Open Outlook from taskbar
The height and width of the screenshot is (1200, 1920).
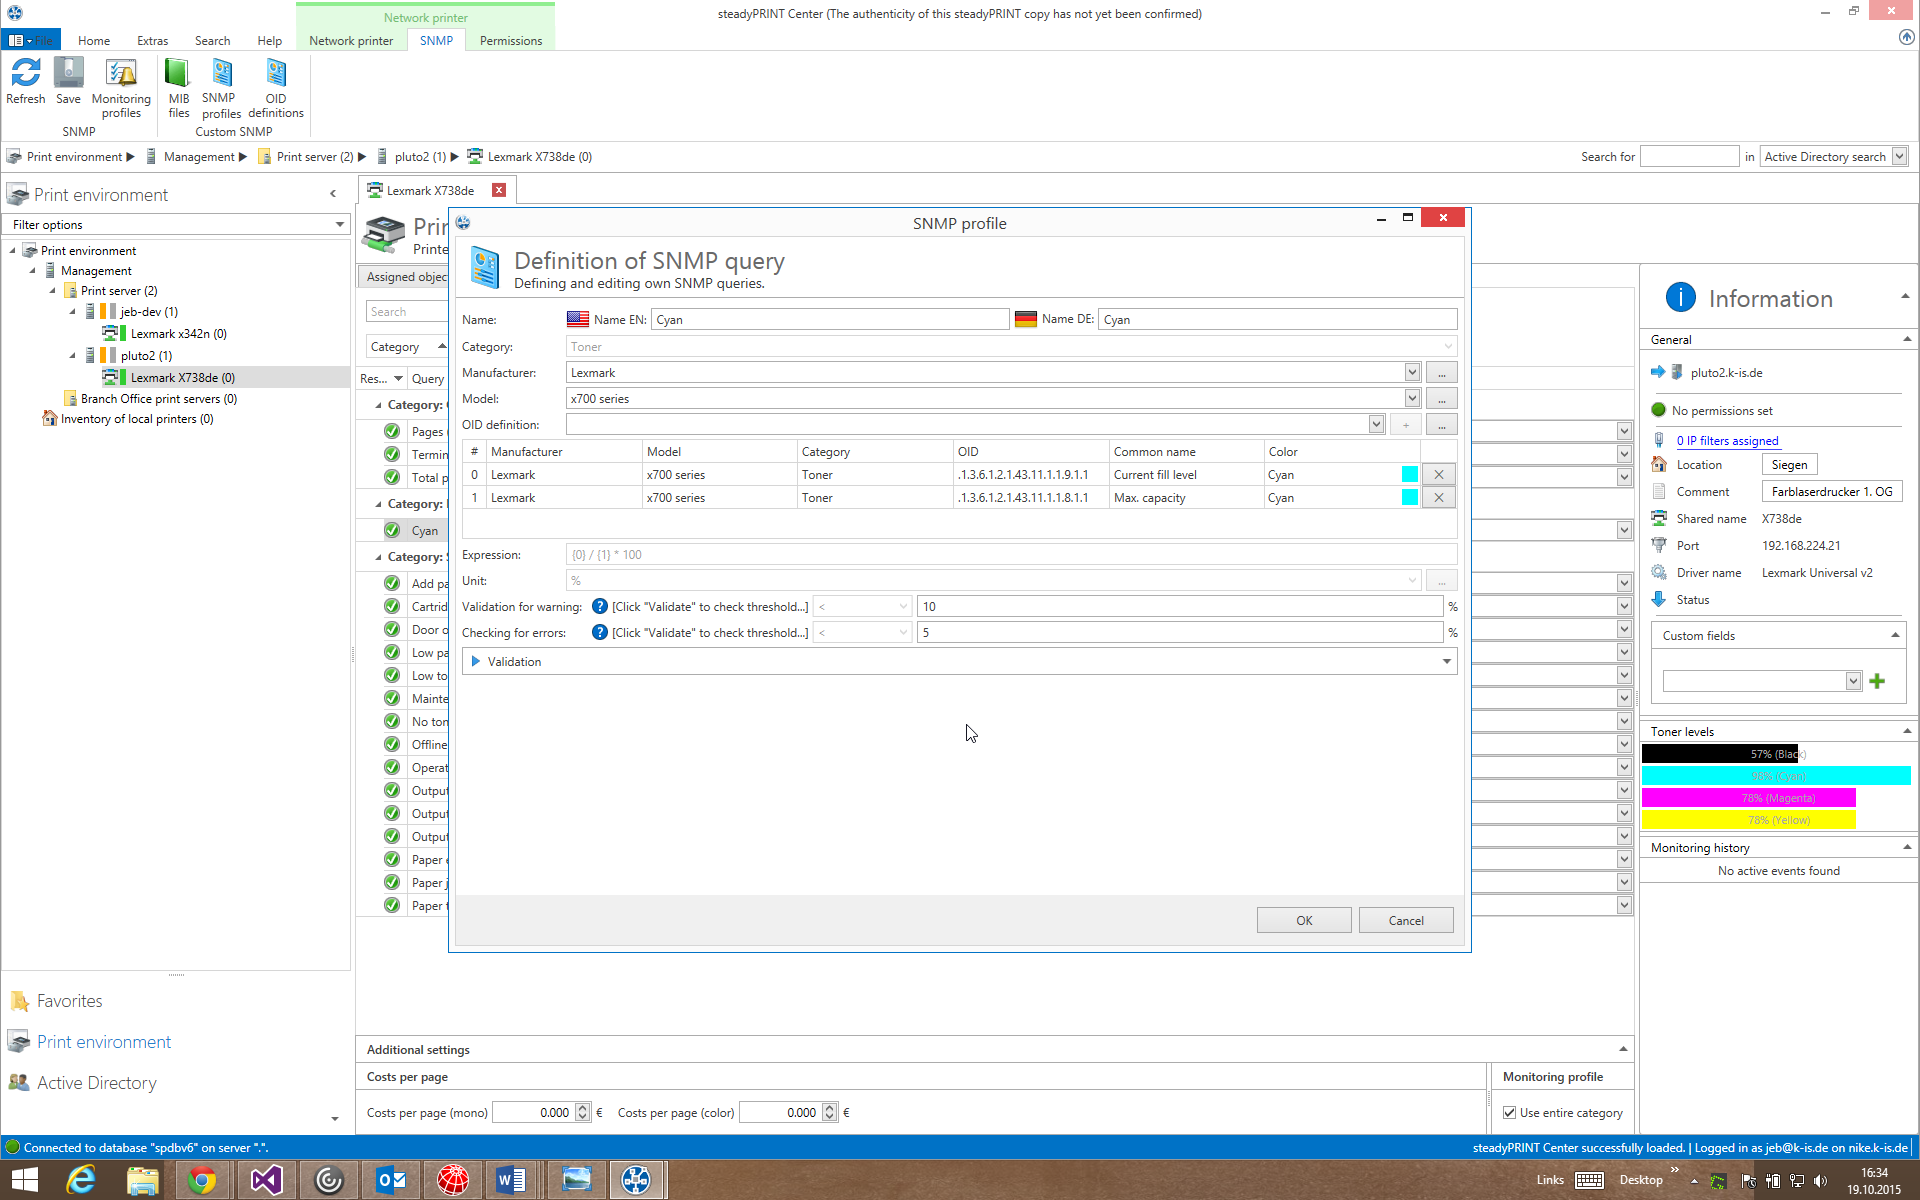pyautogui.click(x=390, y=1180)
